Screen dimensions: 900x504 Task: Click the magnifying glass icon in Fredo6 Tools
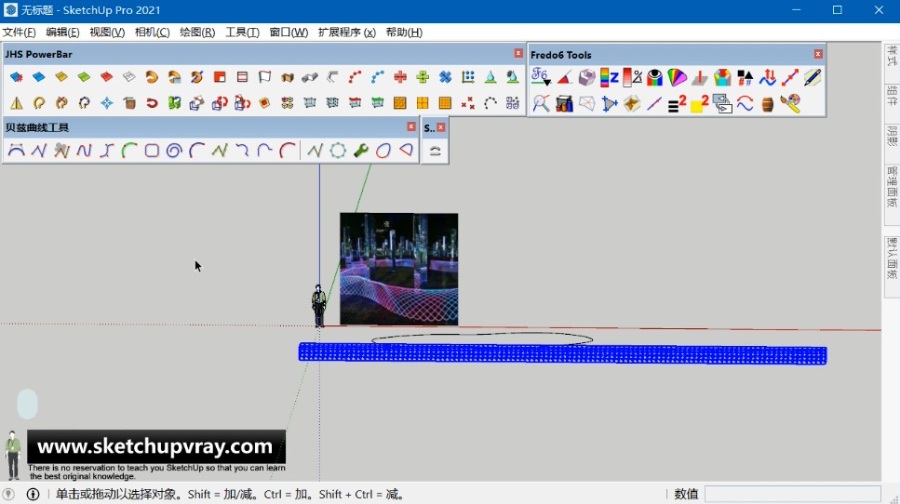point(541,103)
